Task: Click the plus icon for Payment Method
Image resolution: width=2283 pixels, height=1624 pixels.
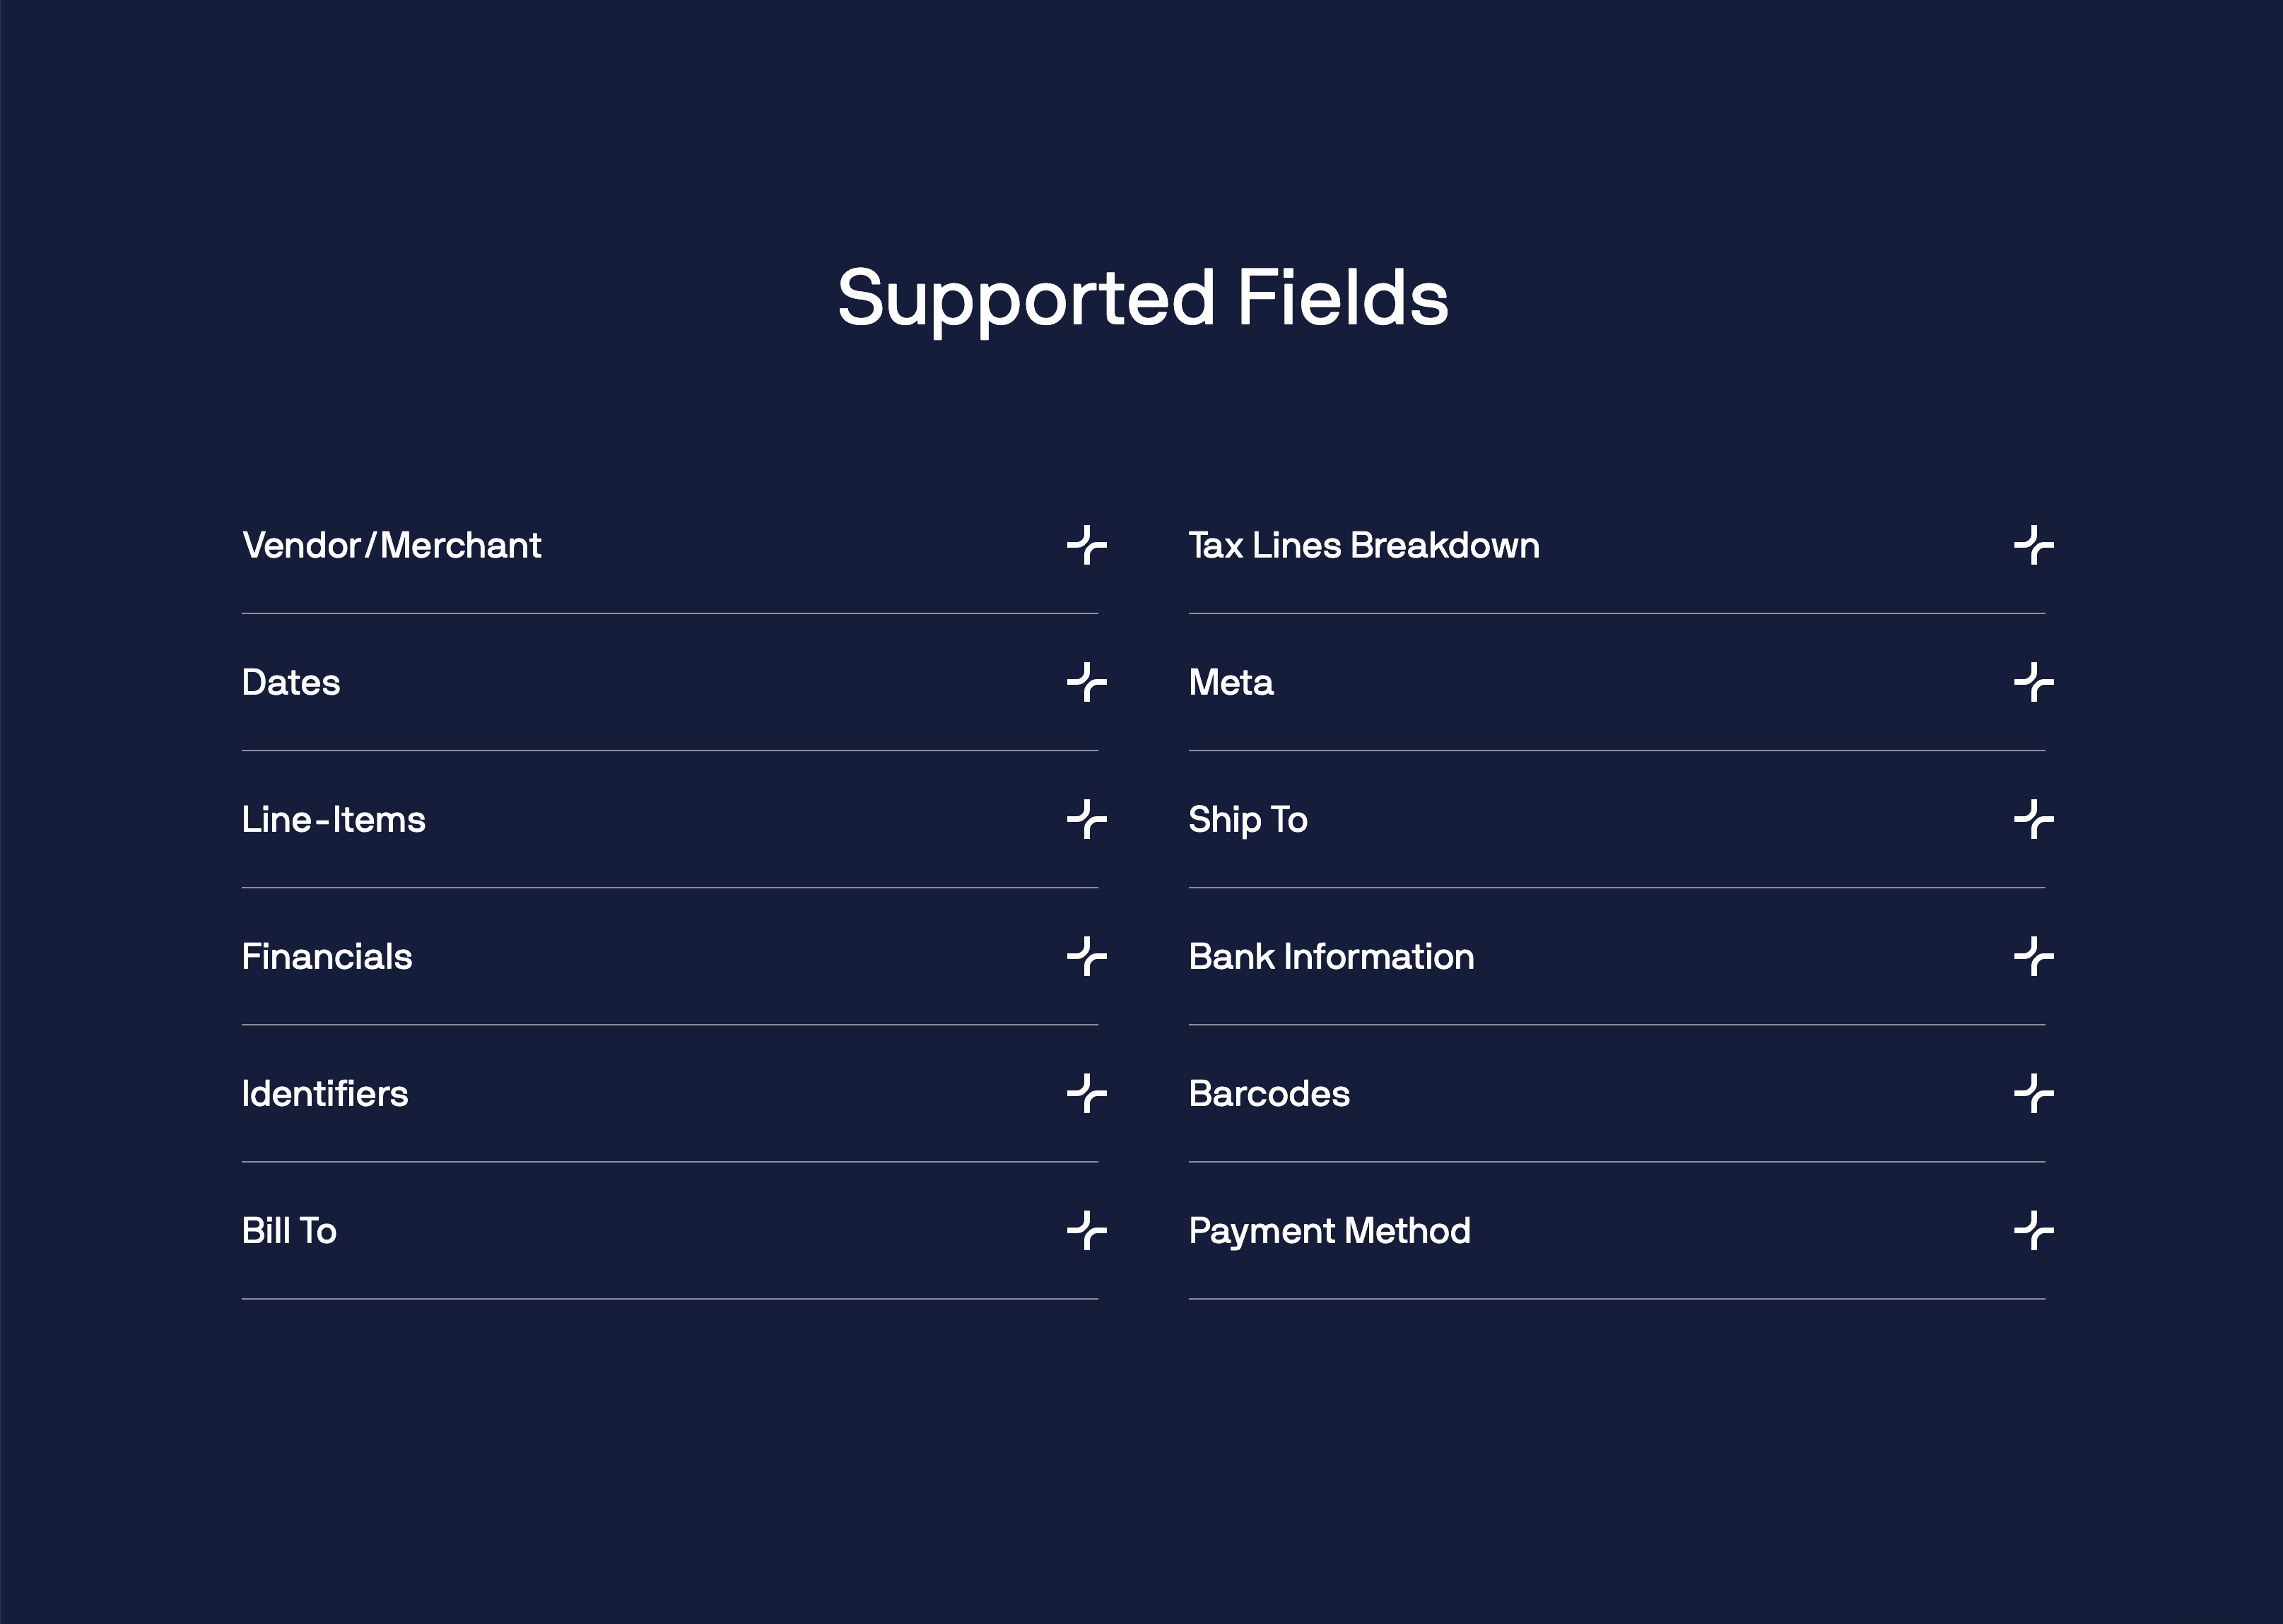Action: [2033, 1231]
